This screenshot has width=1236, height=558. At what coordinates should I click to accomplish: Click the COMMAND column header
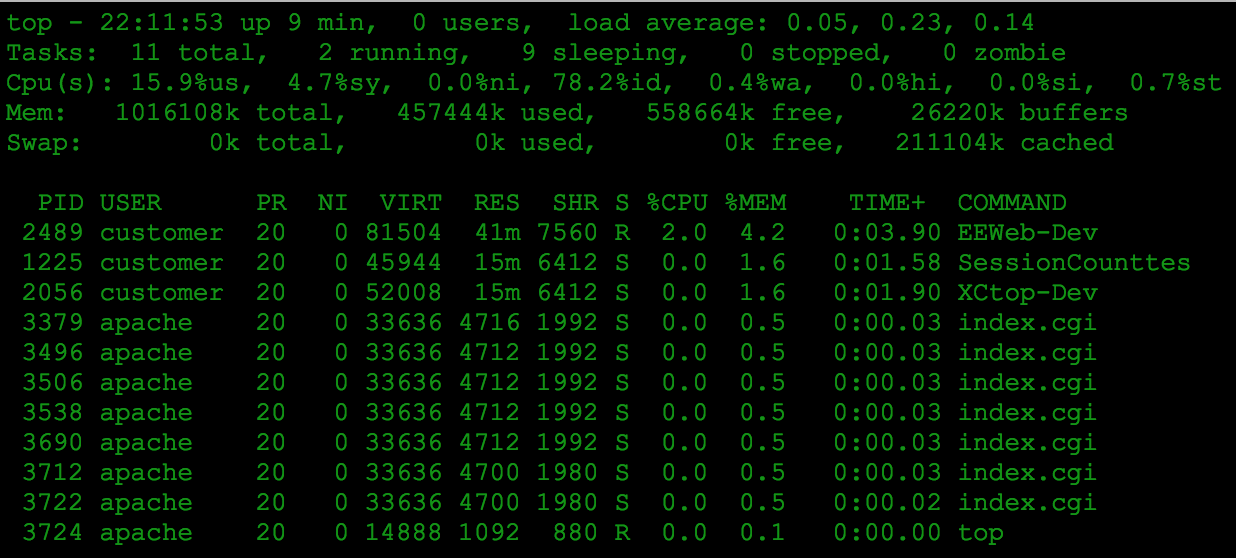click(x=1012, y=202)
